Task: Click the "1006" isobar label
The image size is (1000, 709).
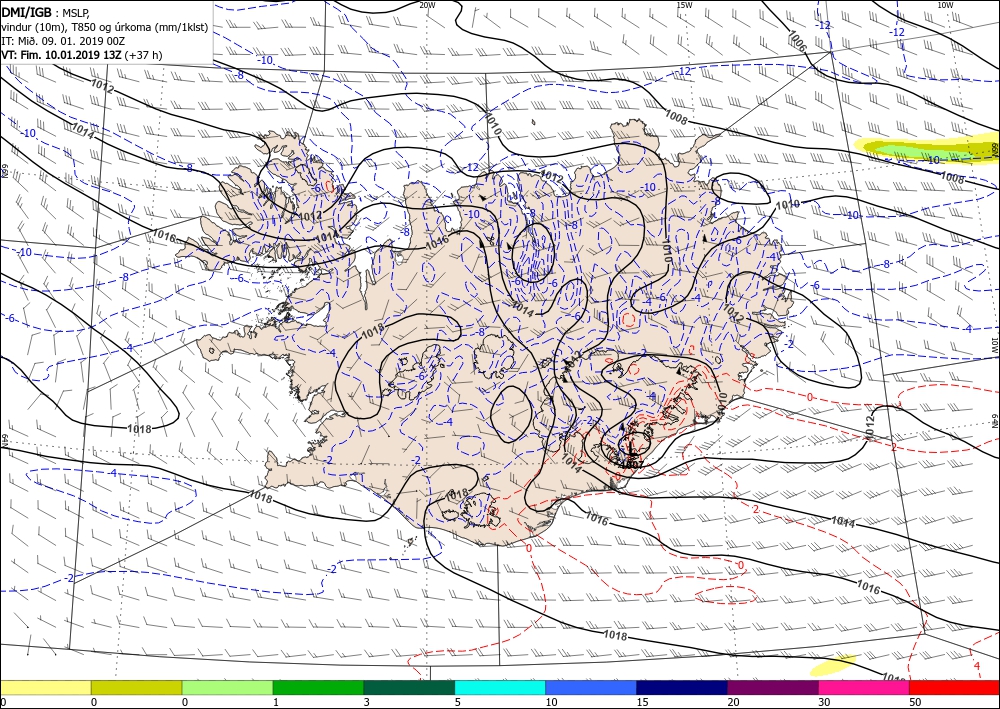Action: (797, 41)
